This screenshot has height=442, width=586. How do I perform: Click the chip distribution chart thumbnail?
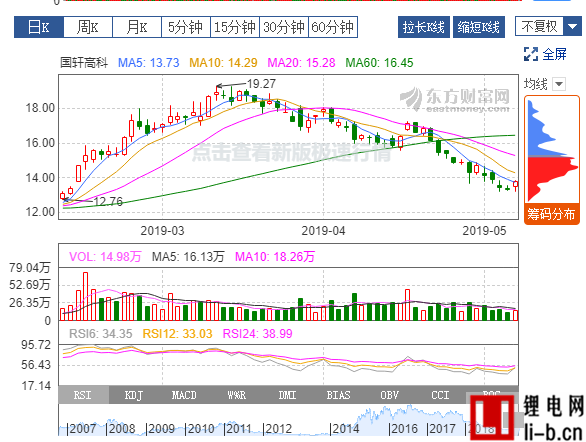(x=552, y=150)
